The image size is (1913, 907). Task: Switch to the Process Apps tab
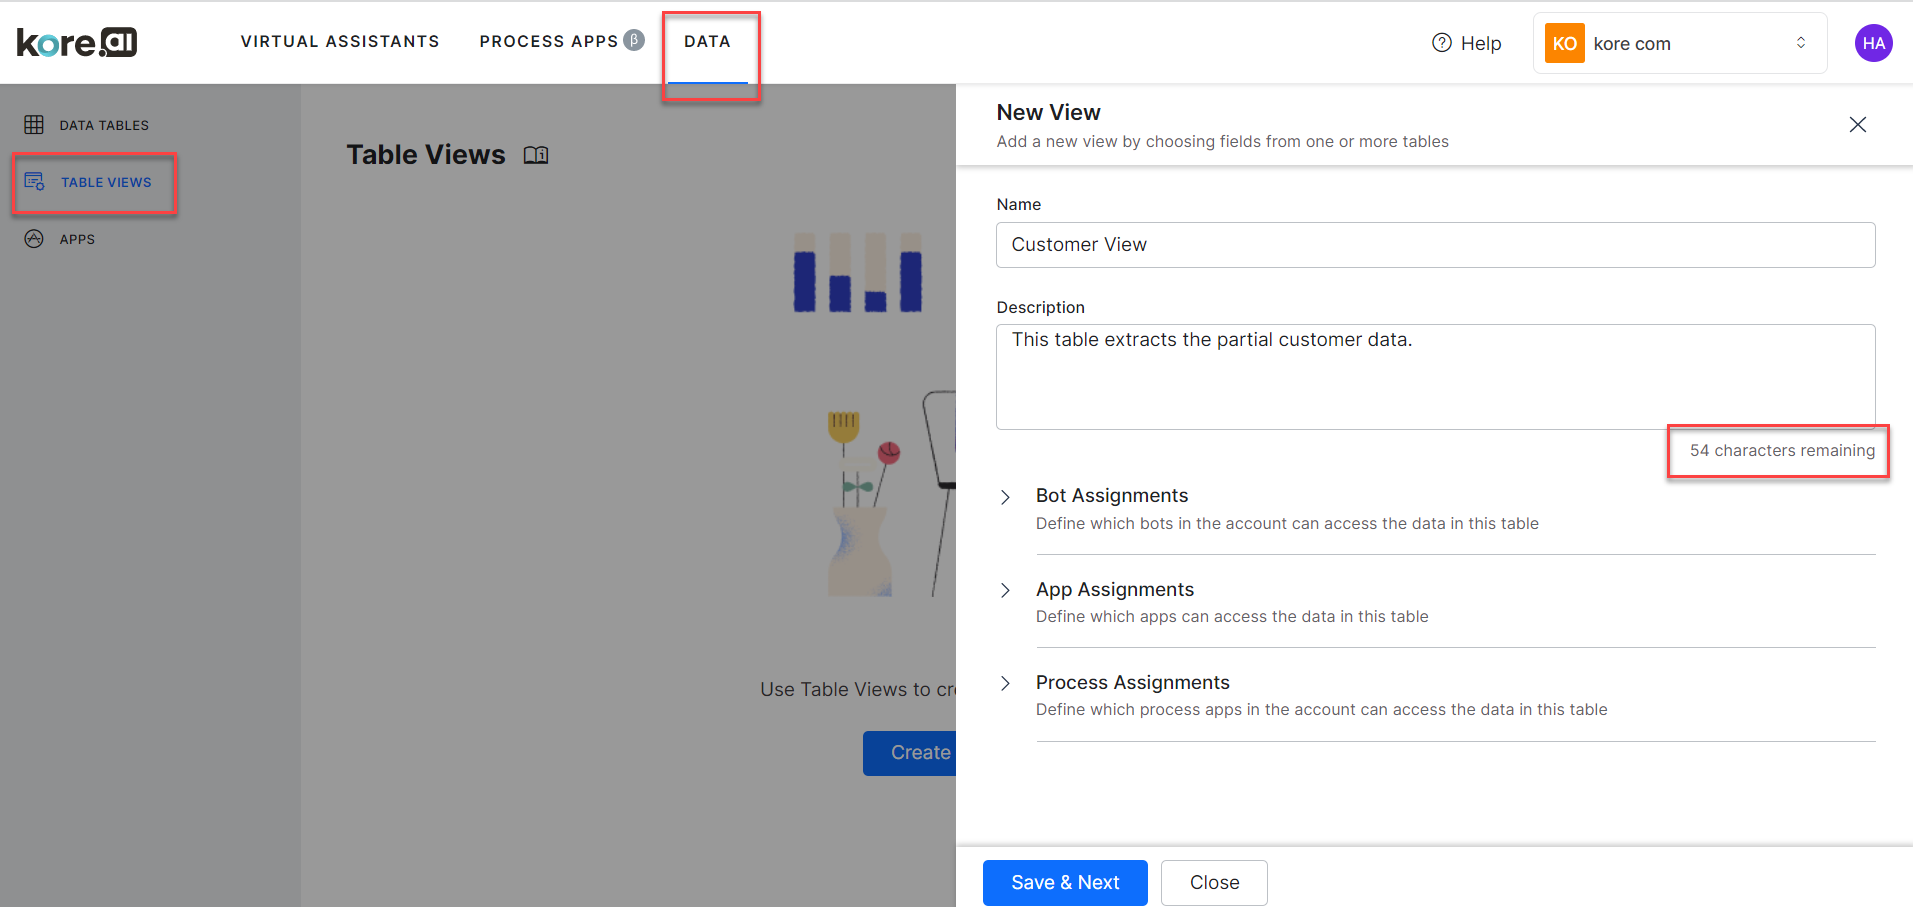pyautogui.click(x=549, y=41)
